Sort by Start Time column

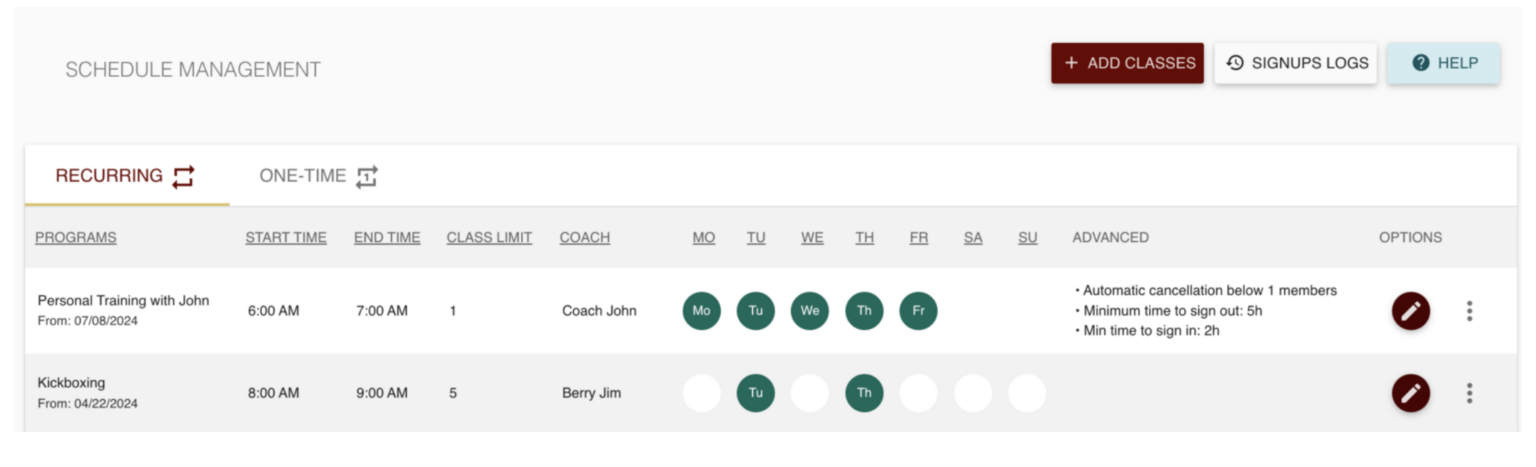286,238
